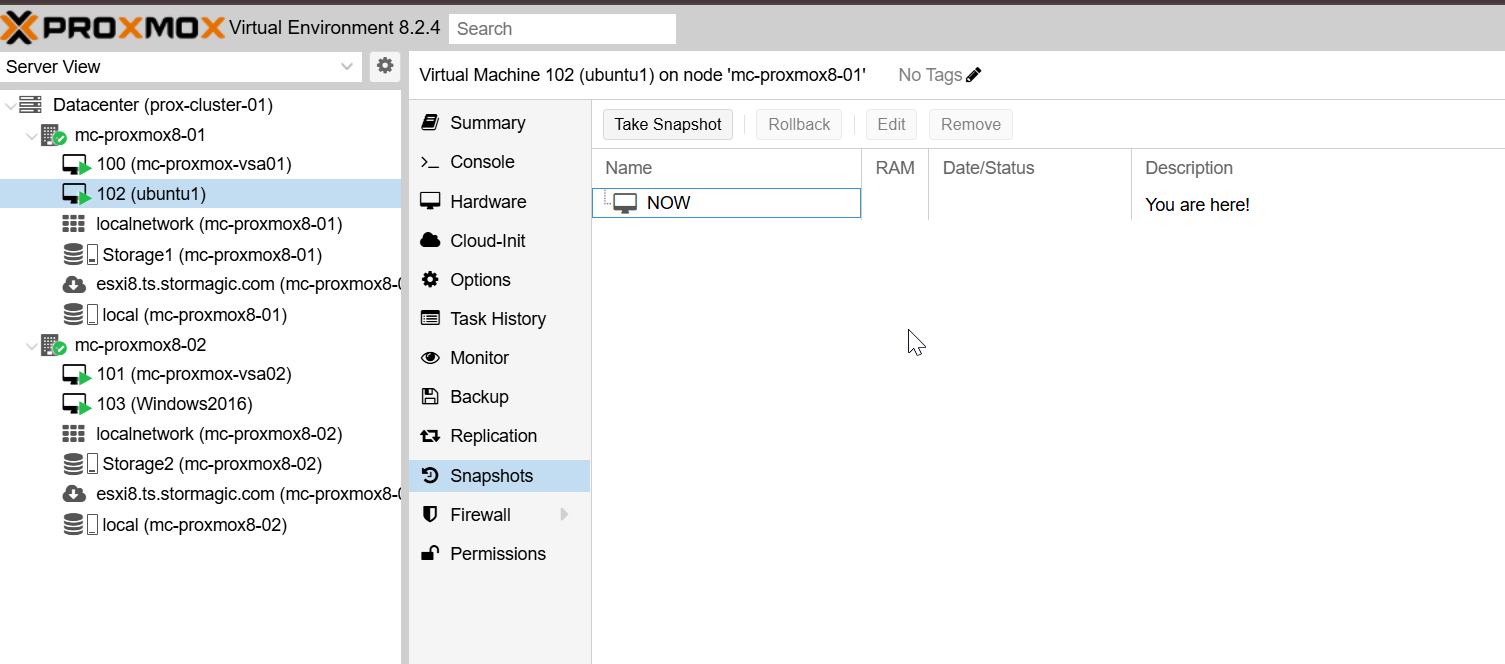Viewport: 1505px width, 664px height.
Task: Click the 'No Tags' label
Action: click(930, 75)
